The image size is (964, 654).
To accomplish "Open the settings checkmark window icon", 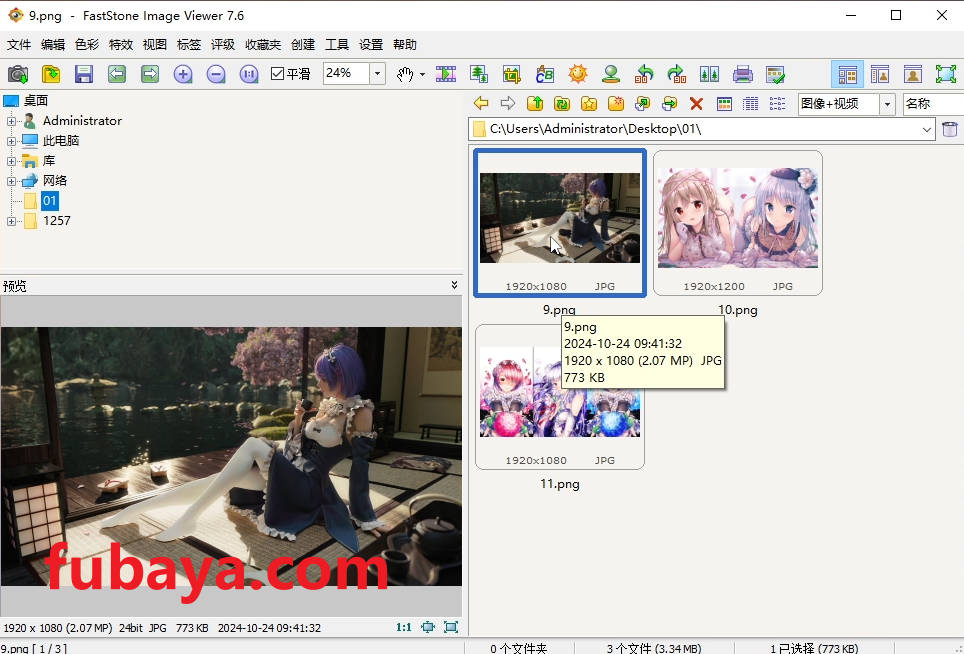I will click(776, 74).
